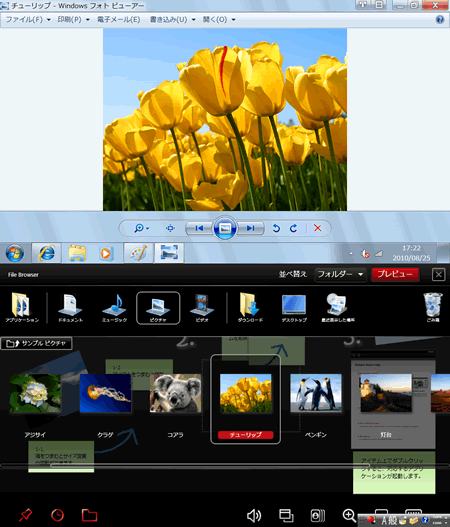Click the red folder icon

coord(89,515)
